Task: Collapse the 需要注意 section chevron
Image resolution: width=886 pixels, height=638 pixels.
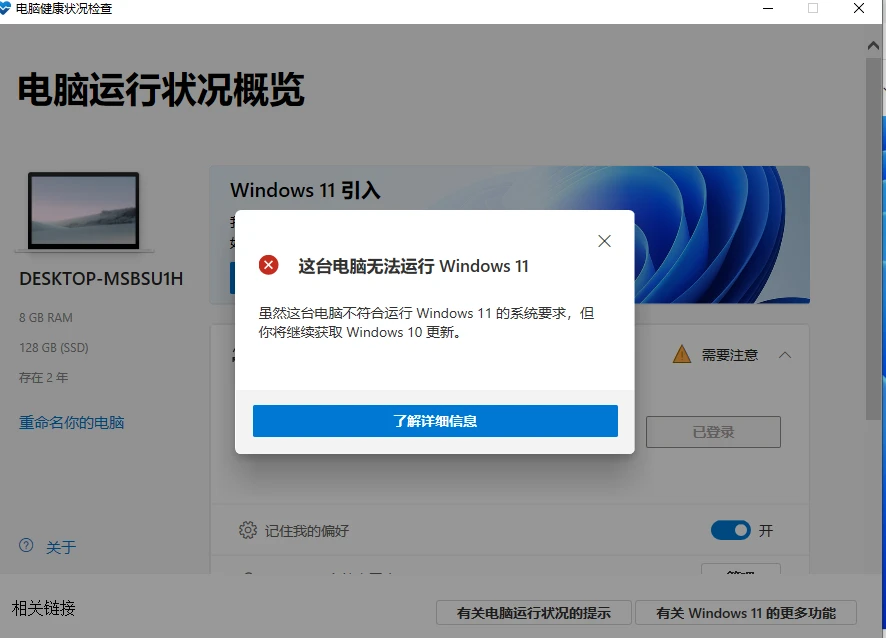Action: (785, 355)
